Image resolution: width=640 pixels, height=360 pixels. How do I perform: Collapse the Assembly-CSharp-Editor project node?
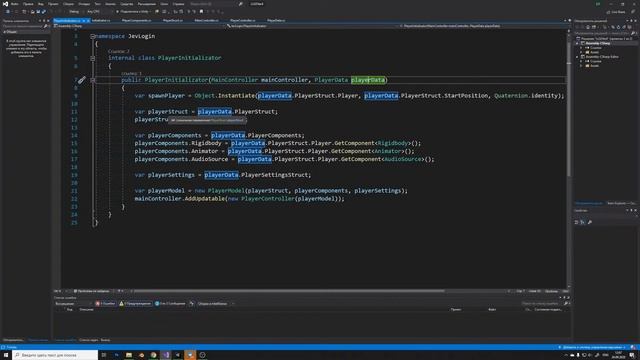pos(577,57)
